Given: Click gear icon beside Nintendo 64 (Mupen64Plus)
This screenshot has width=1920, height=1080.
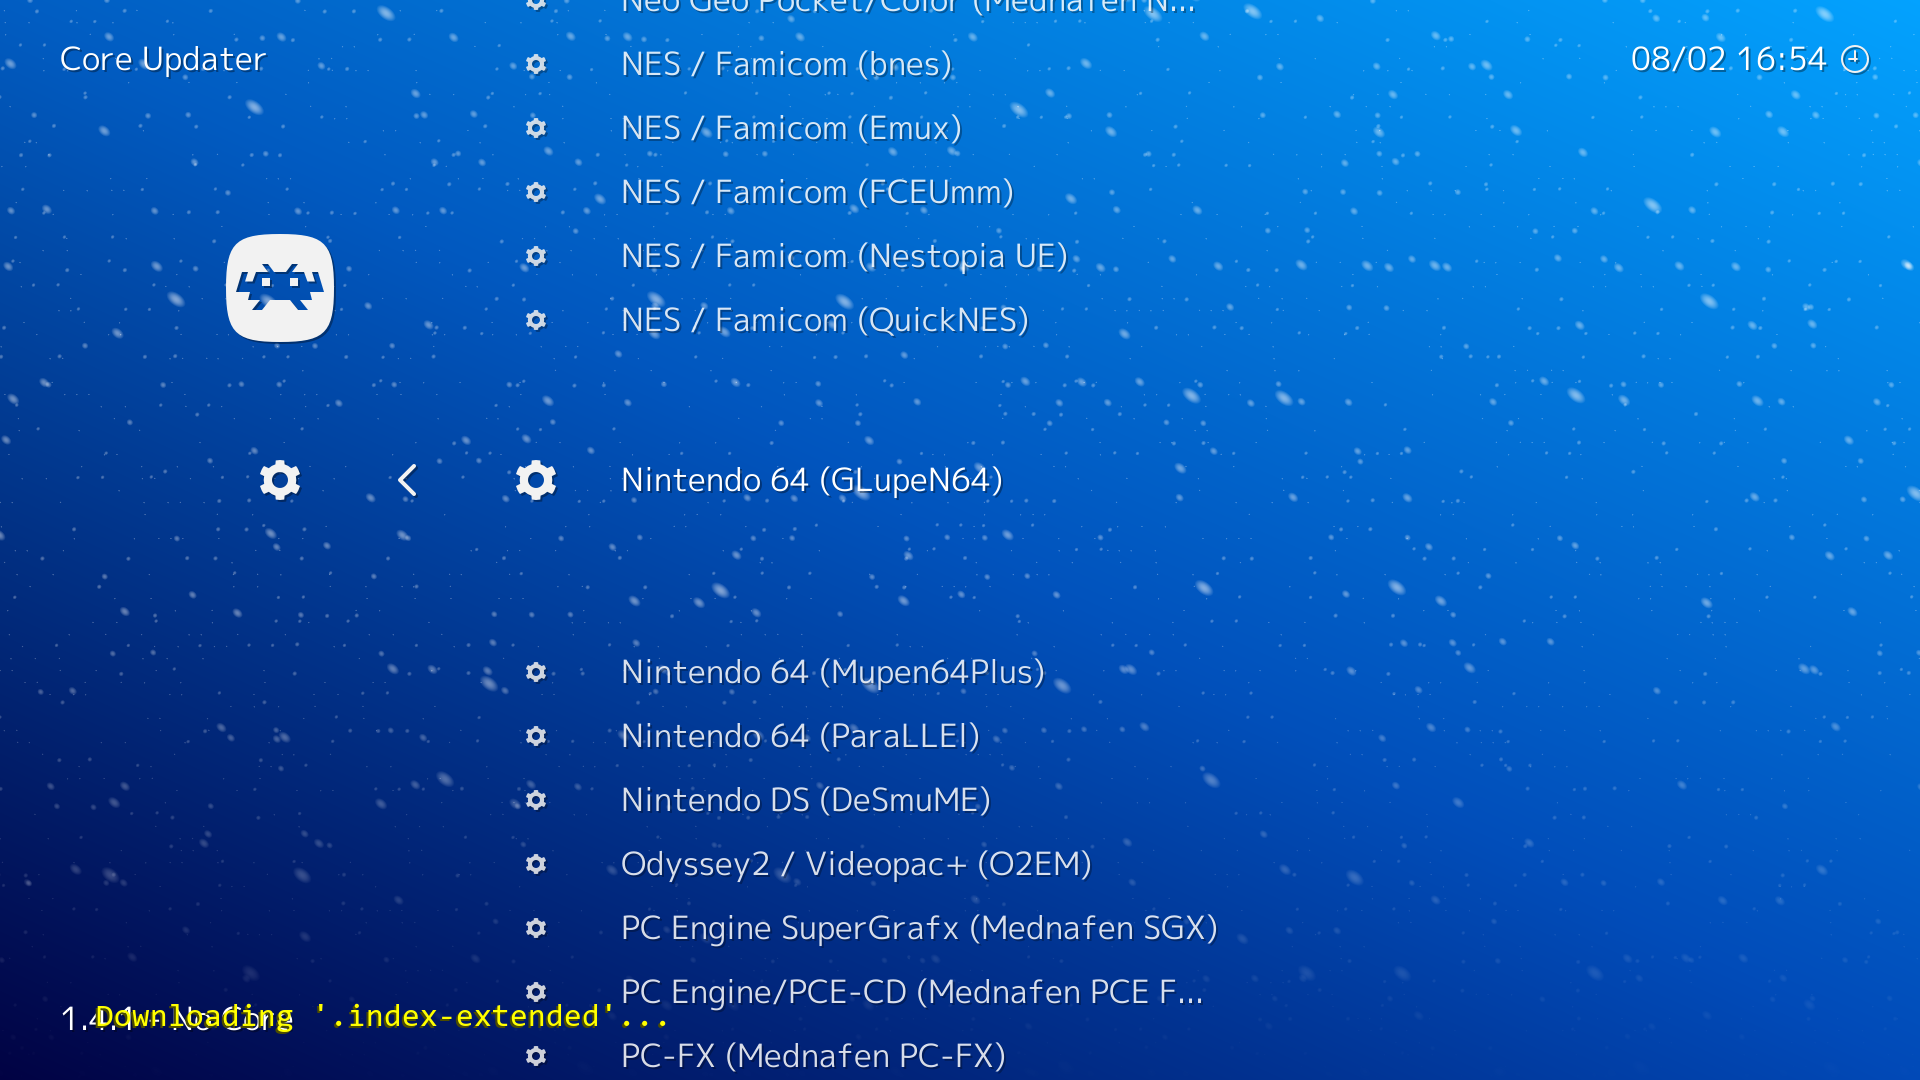Looking at the screenshot, I should [x=536, y=672].
